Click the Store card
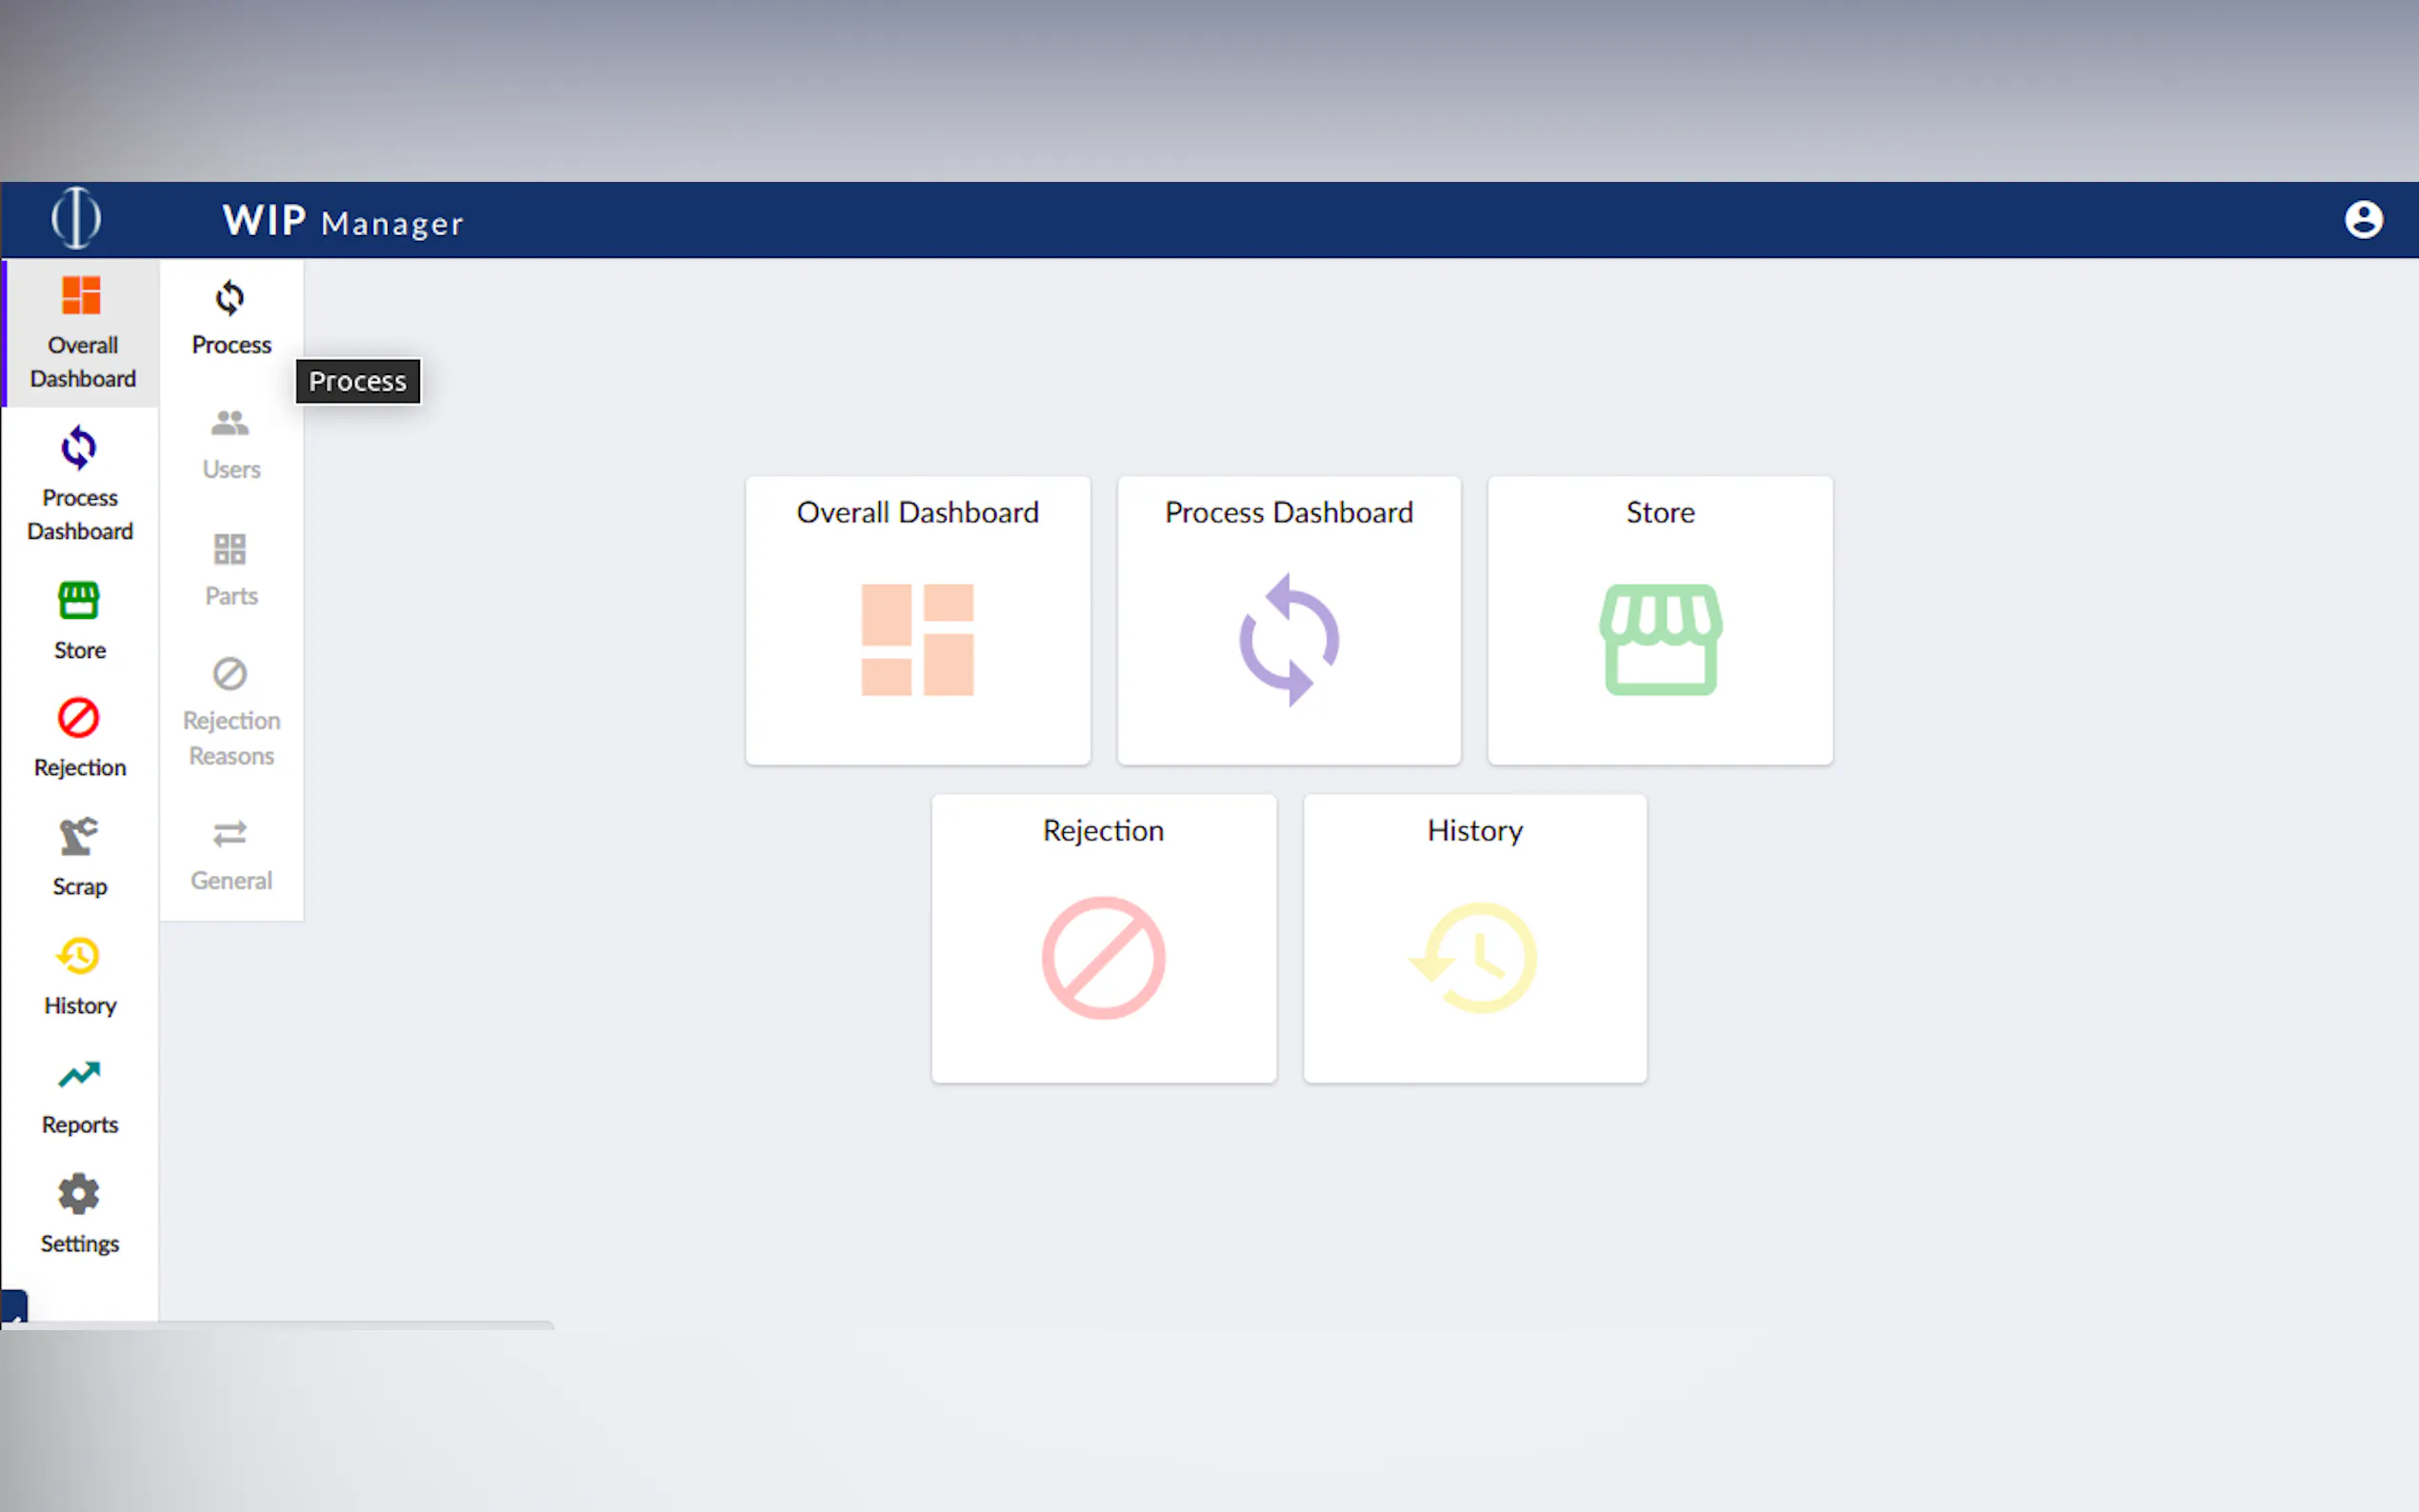 point(1659,620)
